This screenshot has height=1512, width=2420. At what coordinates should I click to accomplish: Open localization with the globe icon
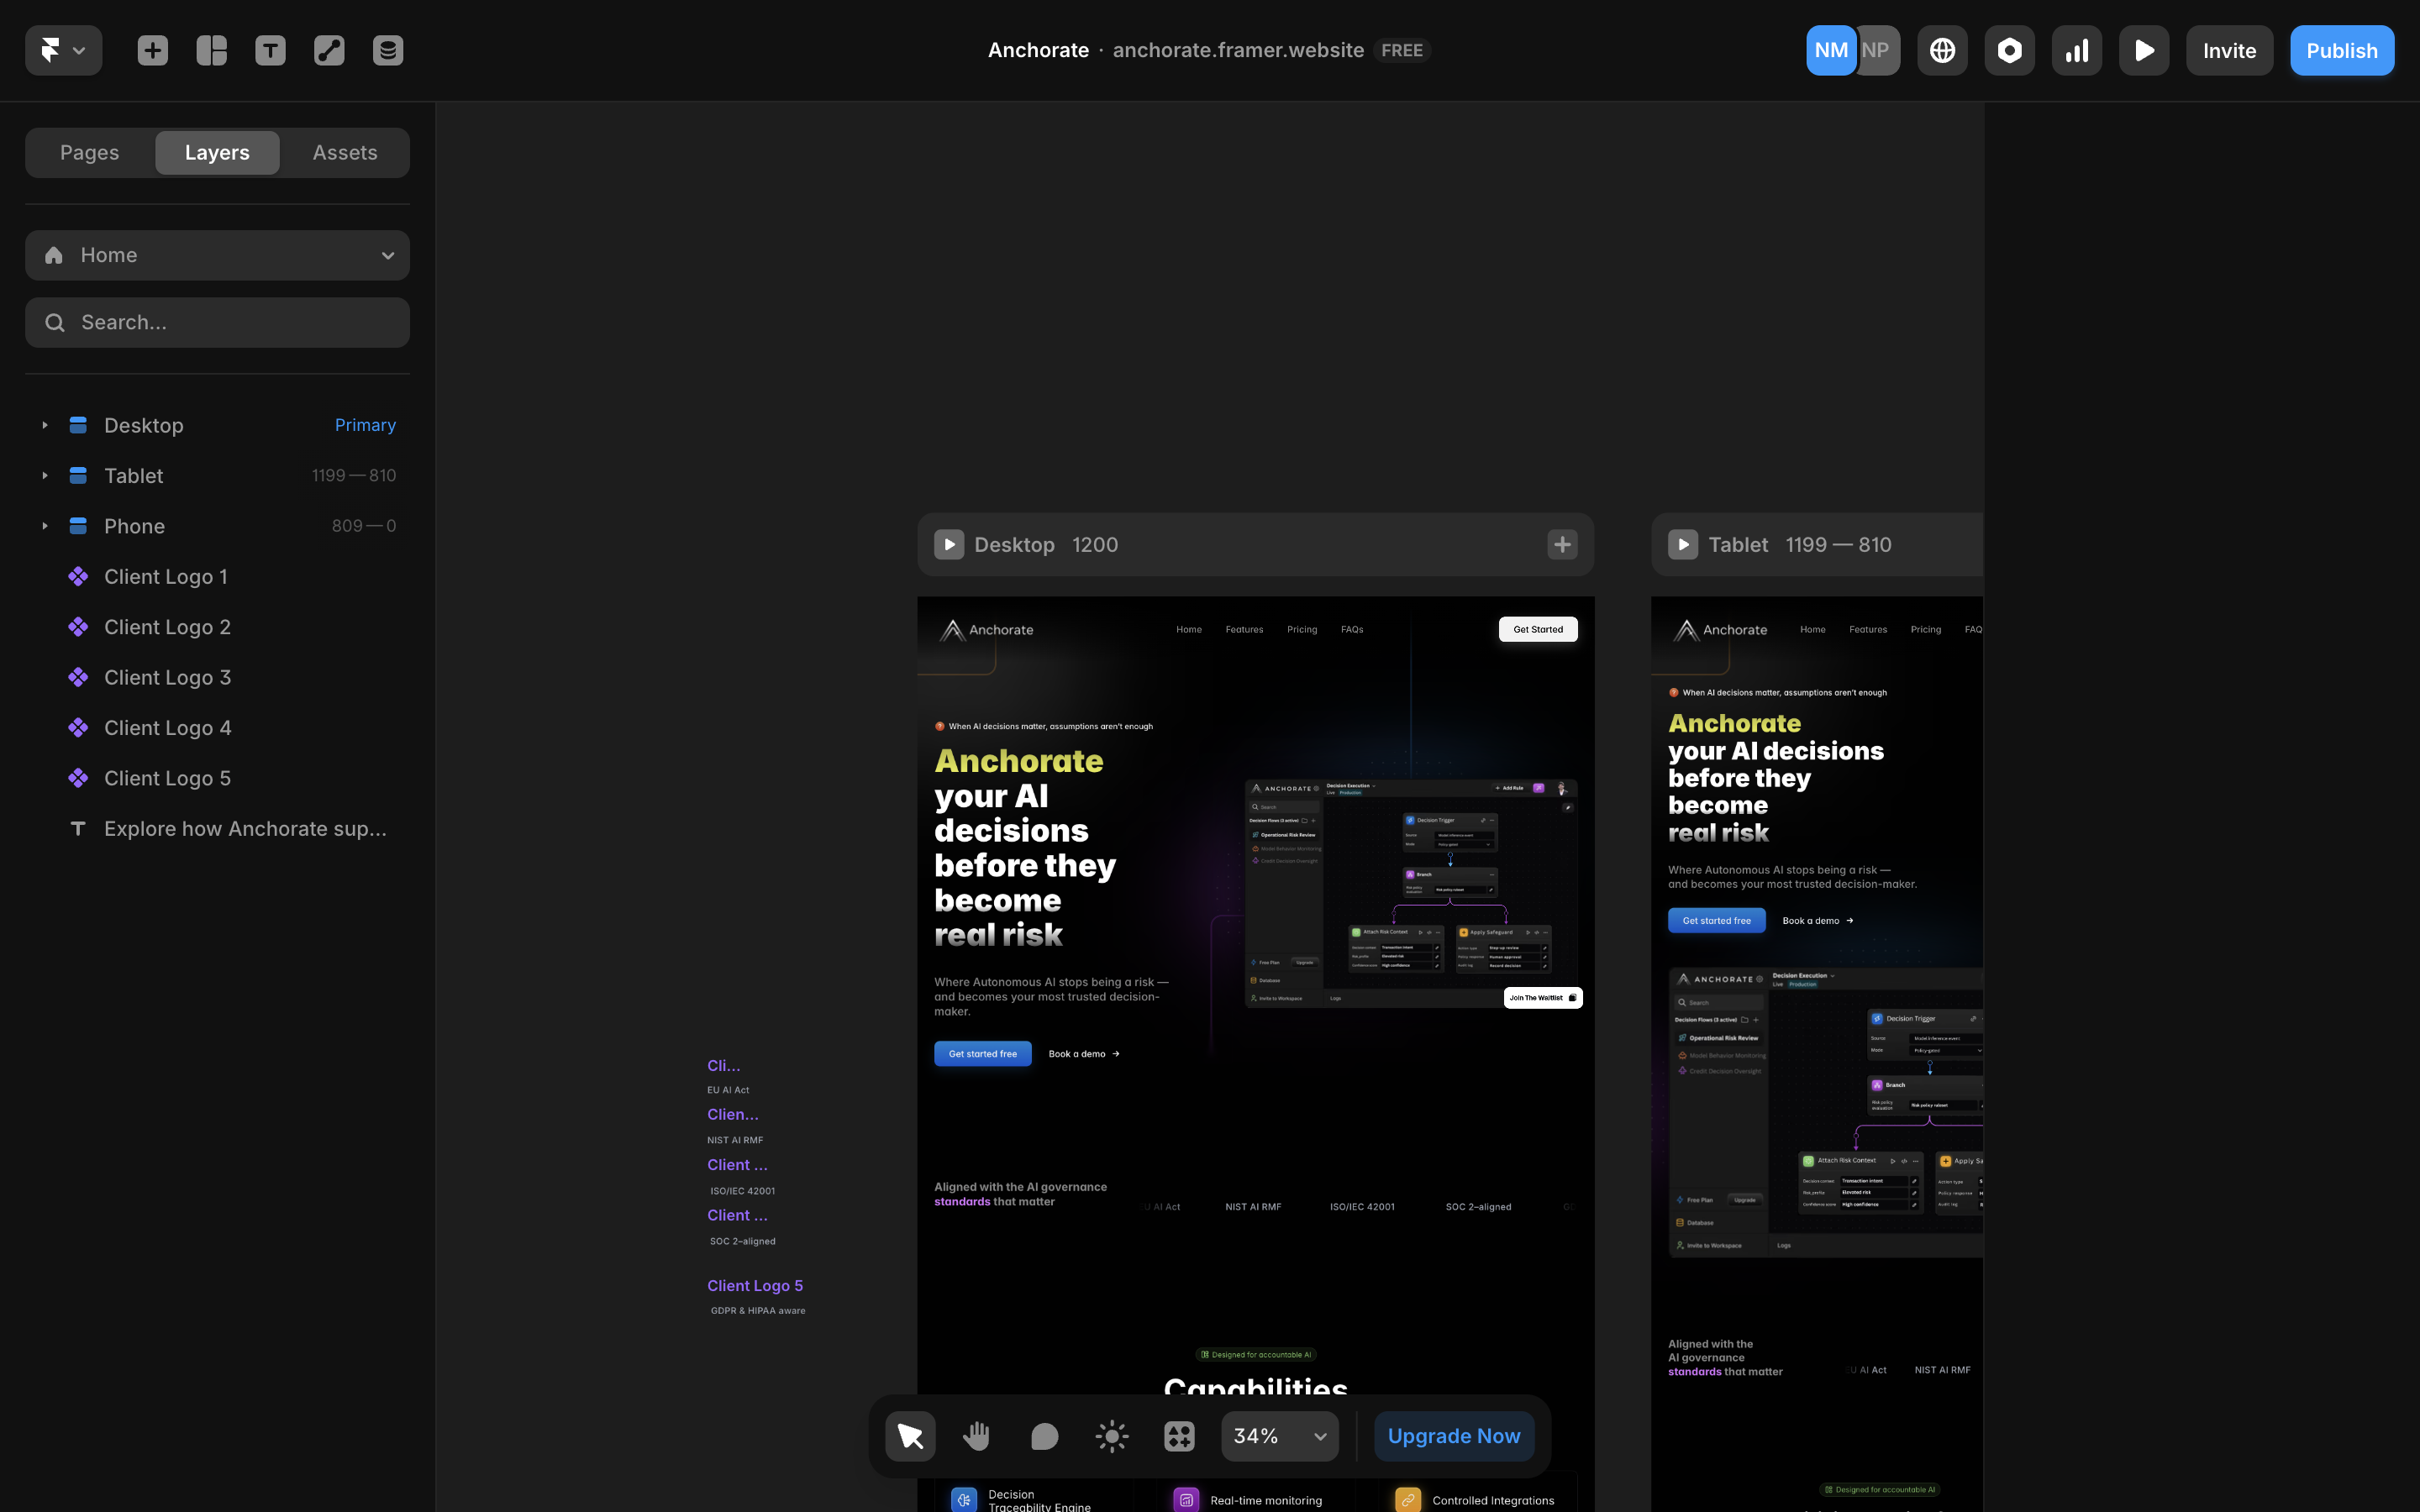(x=1942, y=49)
